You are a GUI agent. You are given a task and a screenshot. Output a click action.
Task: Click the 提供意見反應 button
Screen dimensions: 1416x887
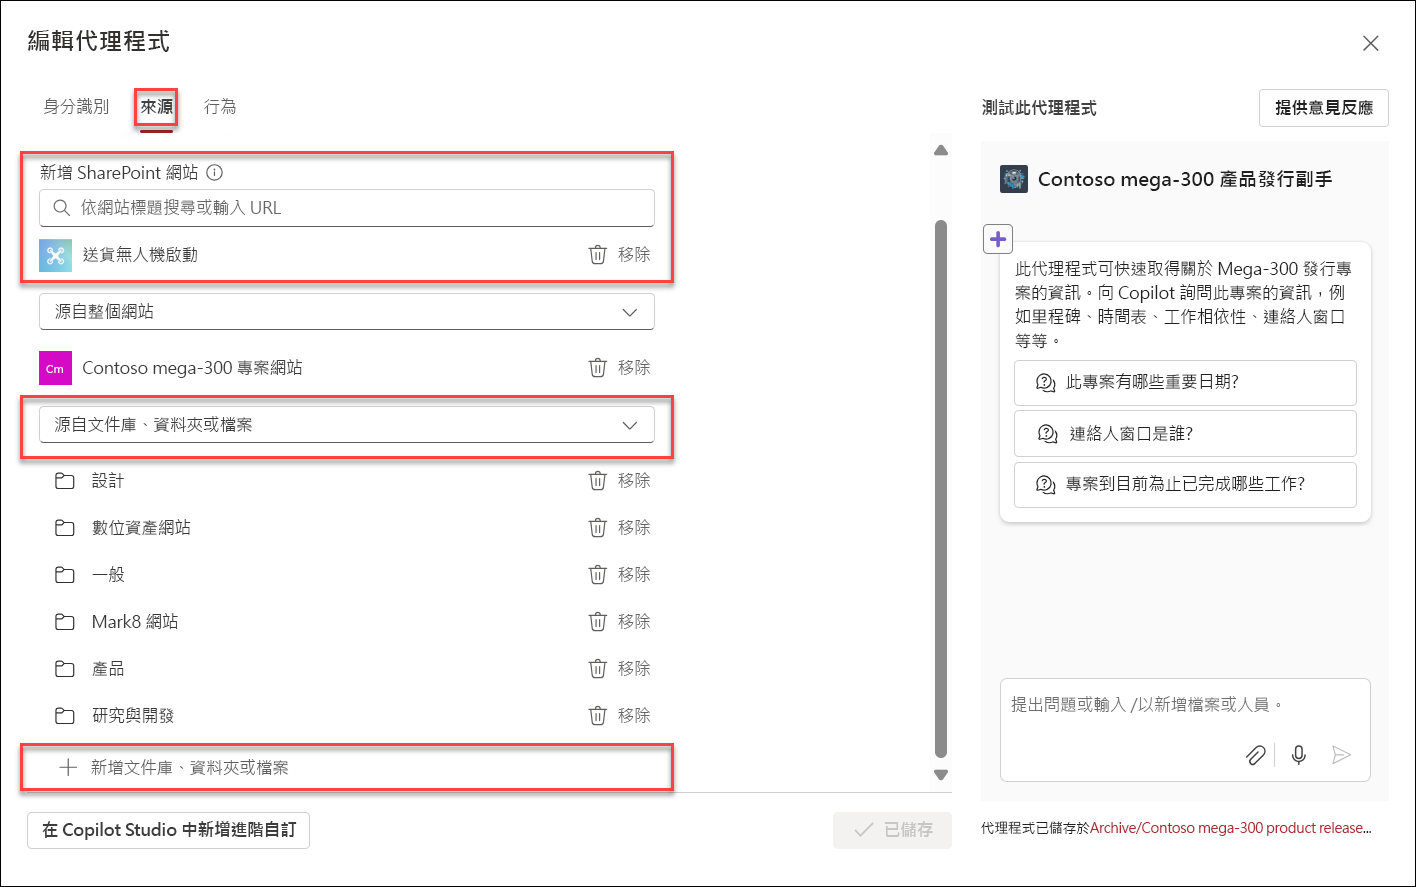point(1324,108)
